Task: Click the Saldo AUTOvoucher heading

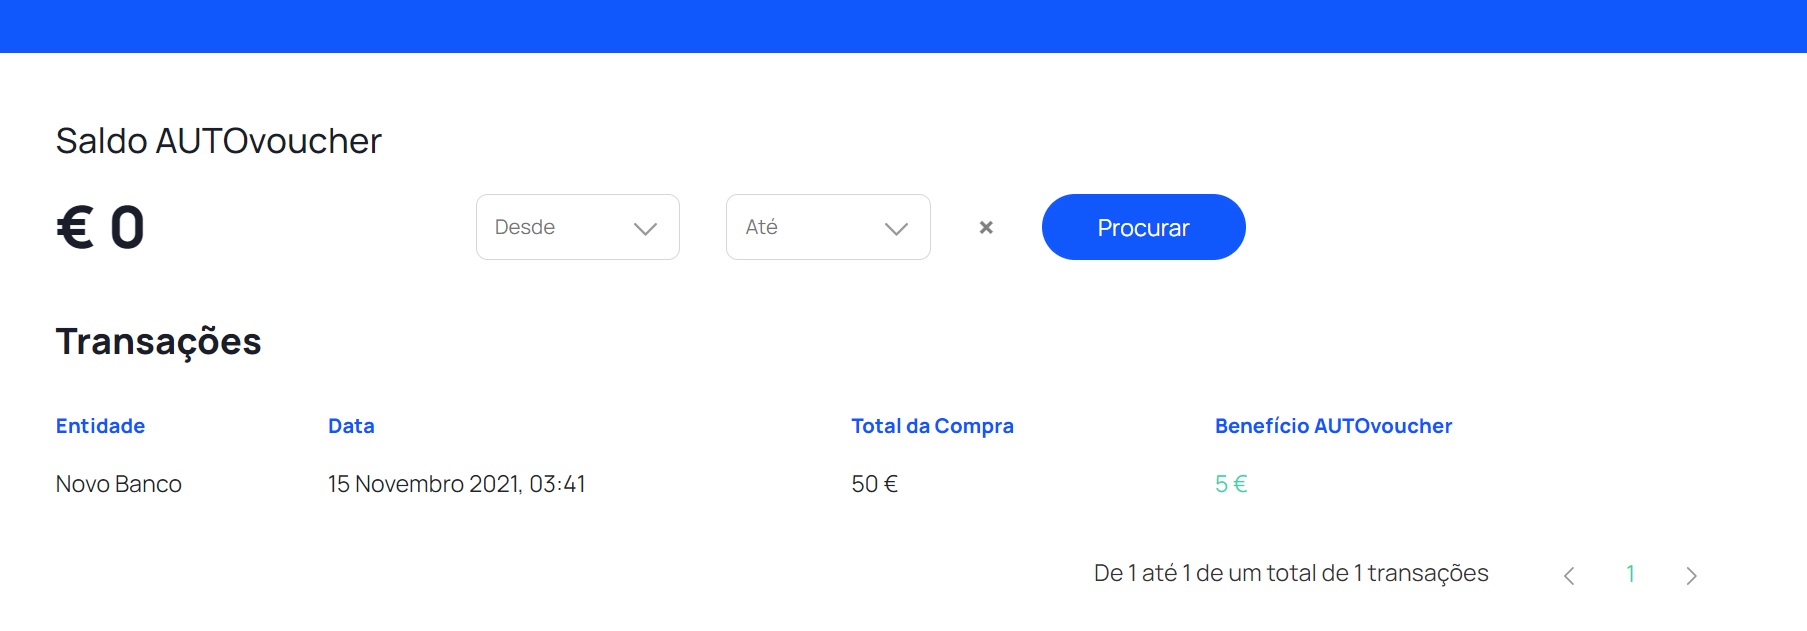Action: (x=219, y=141)
